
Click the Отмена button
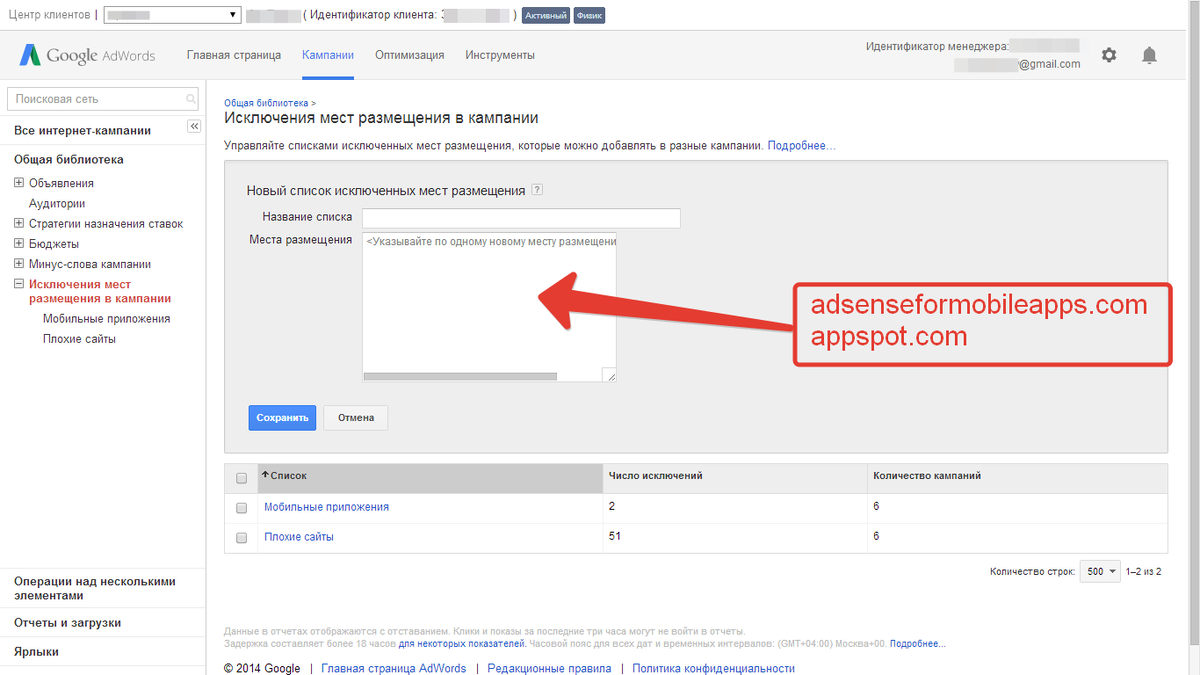356,418
